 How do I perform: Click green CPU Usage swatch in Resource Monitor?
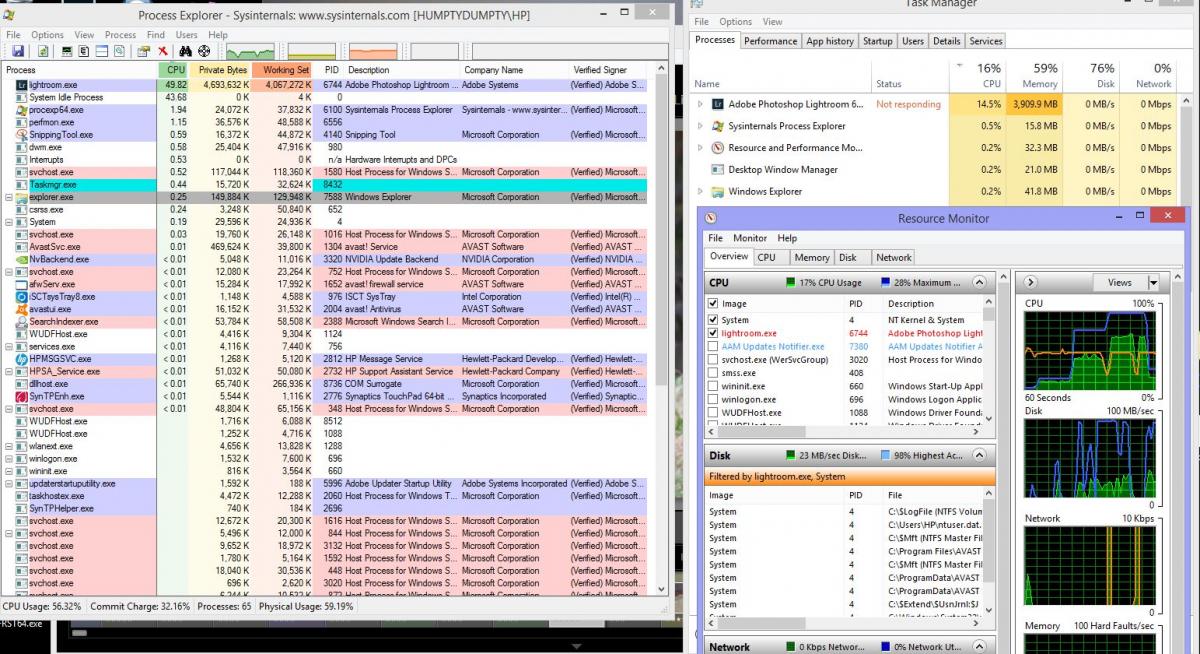pos(791,283)
